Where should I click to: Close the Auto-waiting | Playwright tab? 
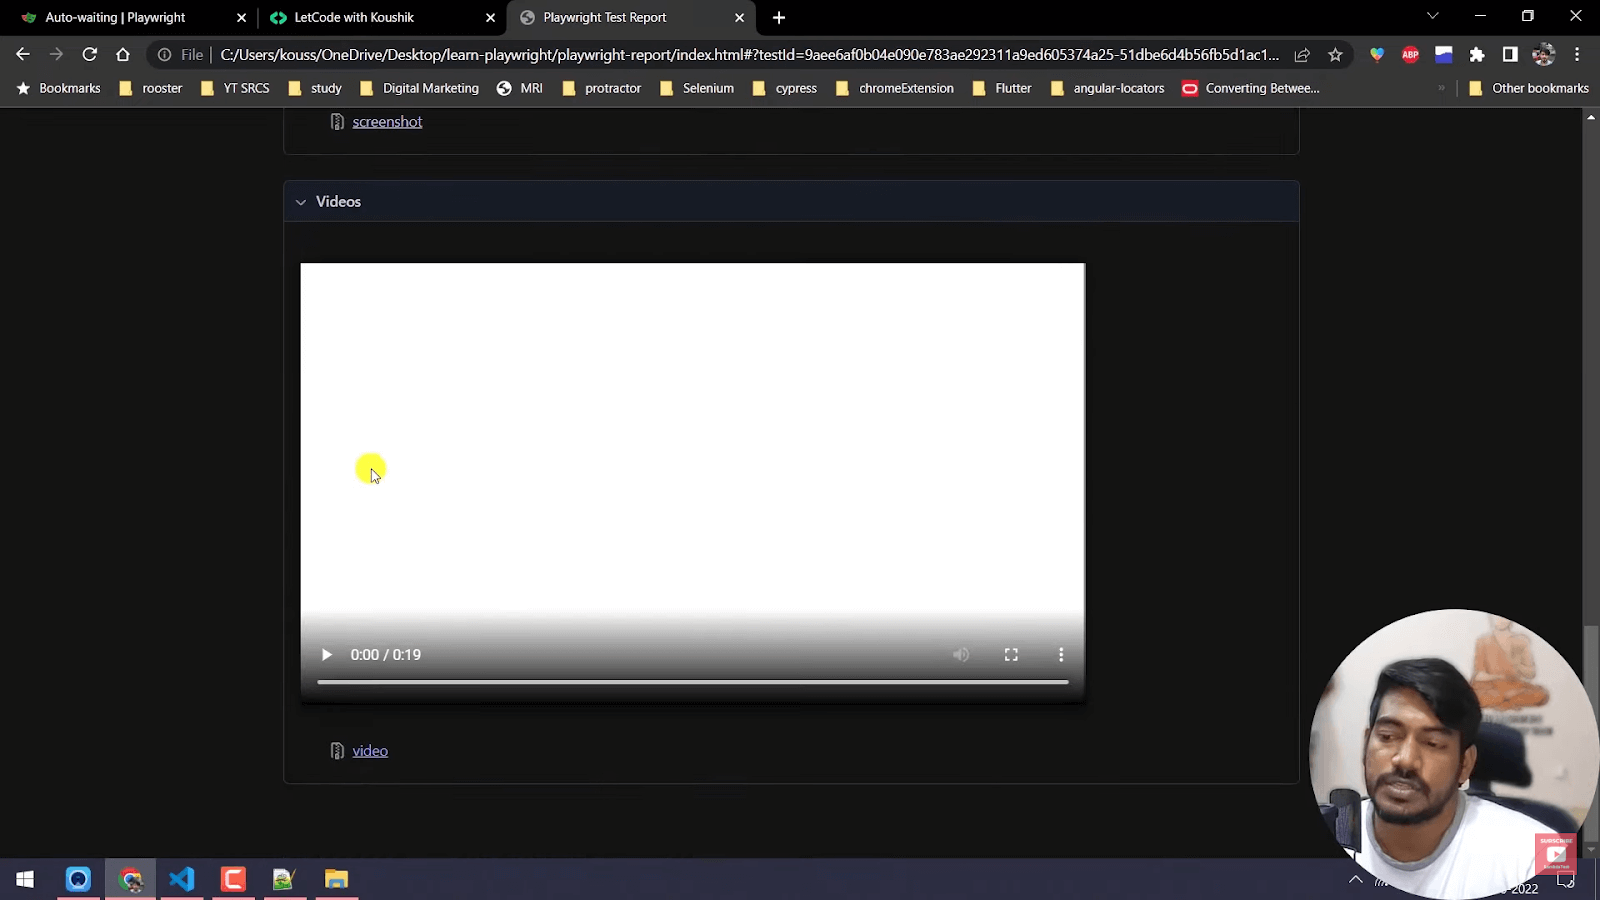[x=241, y=17]
